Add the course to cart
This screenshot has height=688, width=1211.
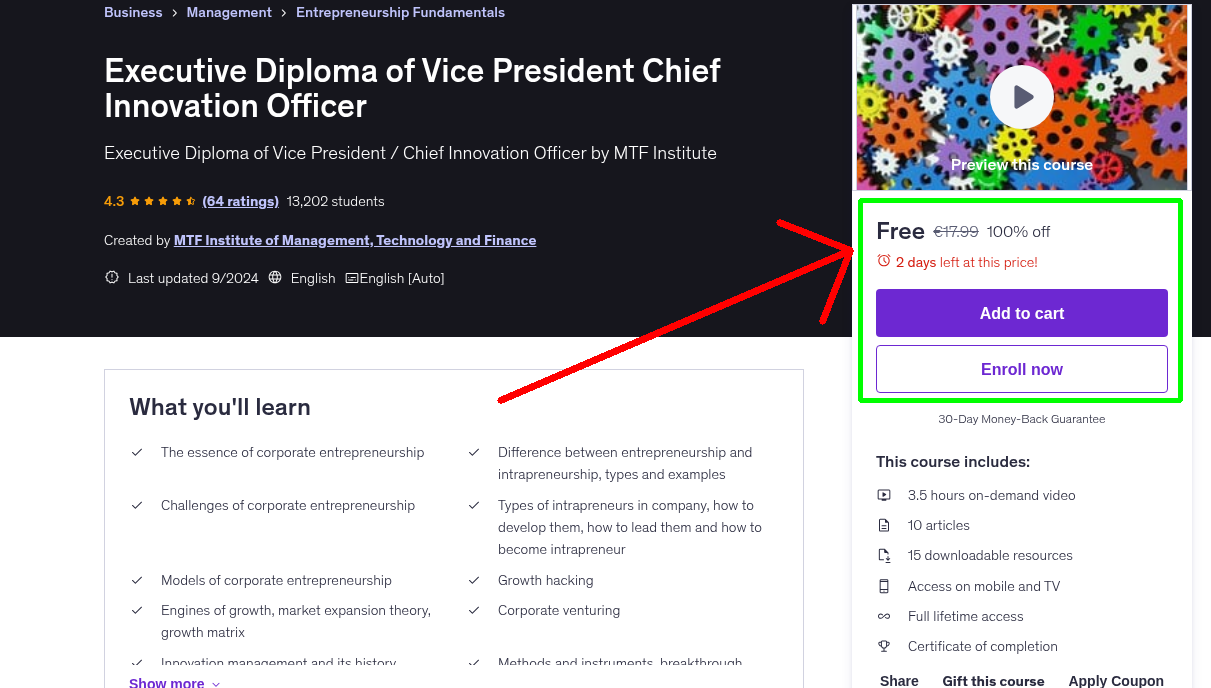(1021, 312)
